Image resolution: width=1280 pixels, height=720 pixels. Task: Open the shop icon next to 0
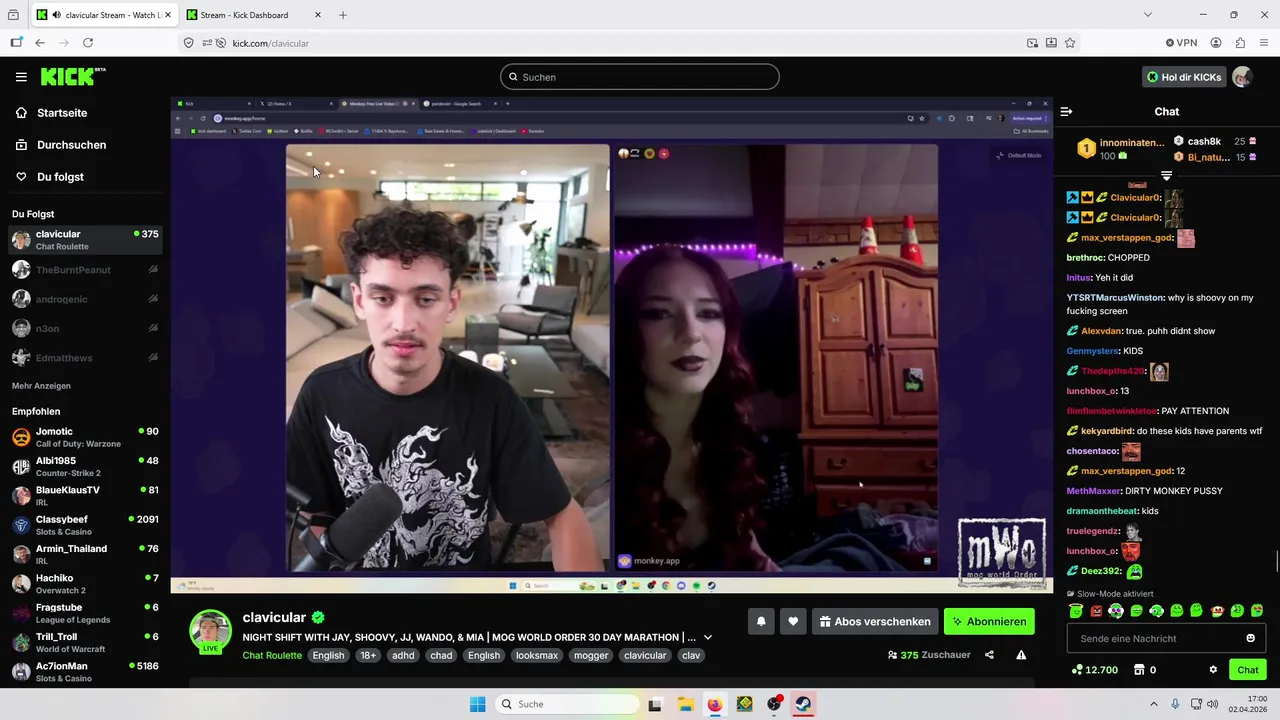1139,670
